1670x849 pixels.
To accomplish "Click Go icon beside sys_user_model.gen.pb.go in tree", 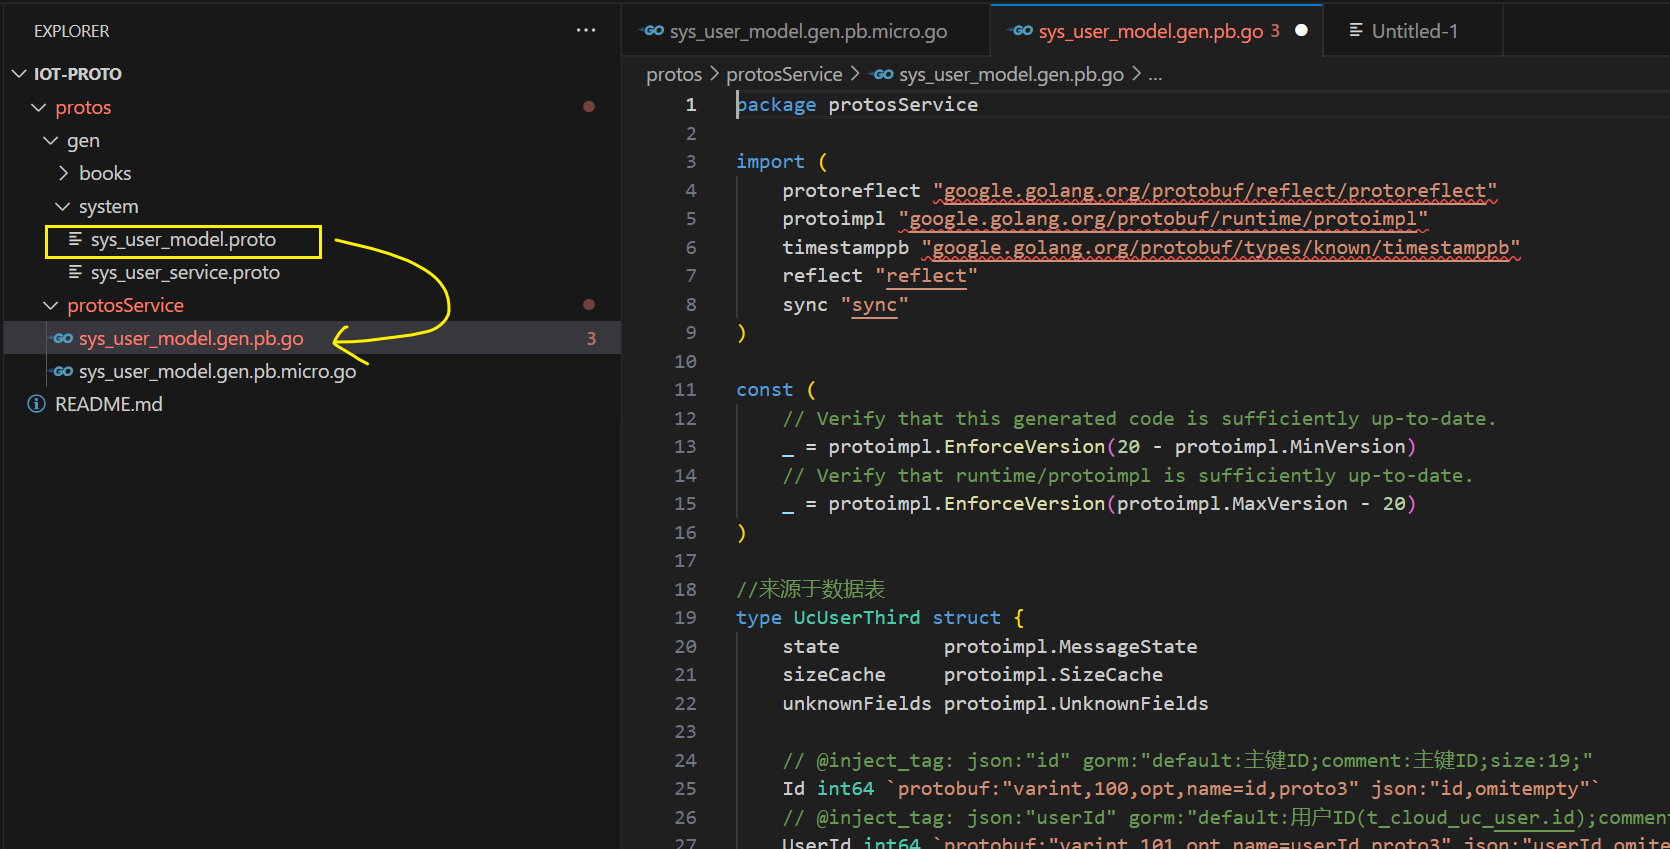I will point(63,338).
